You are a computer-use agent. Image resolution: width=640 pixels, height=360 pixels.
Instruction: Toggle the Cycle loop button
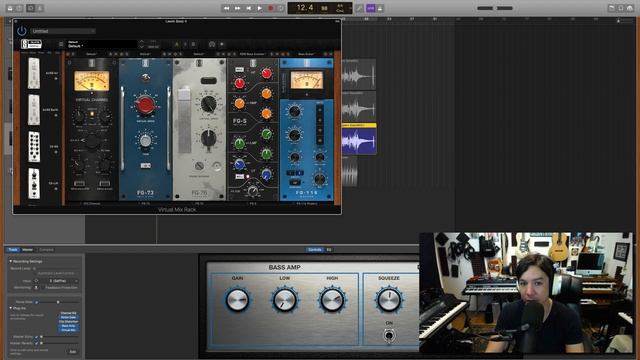click(x=281, y=8)
